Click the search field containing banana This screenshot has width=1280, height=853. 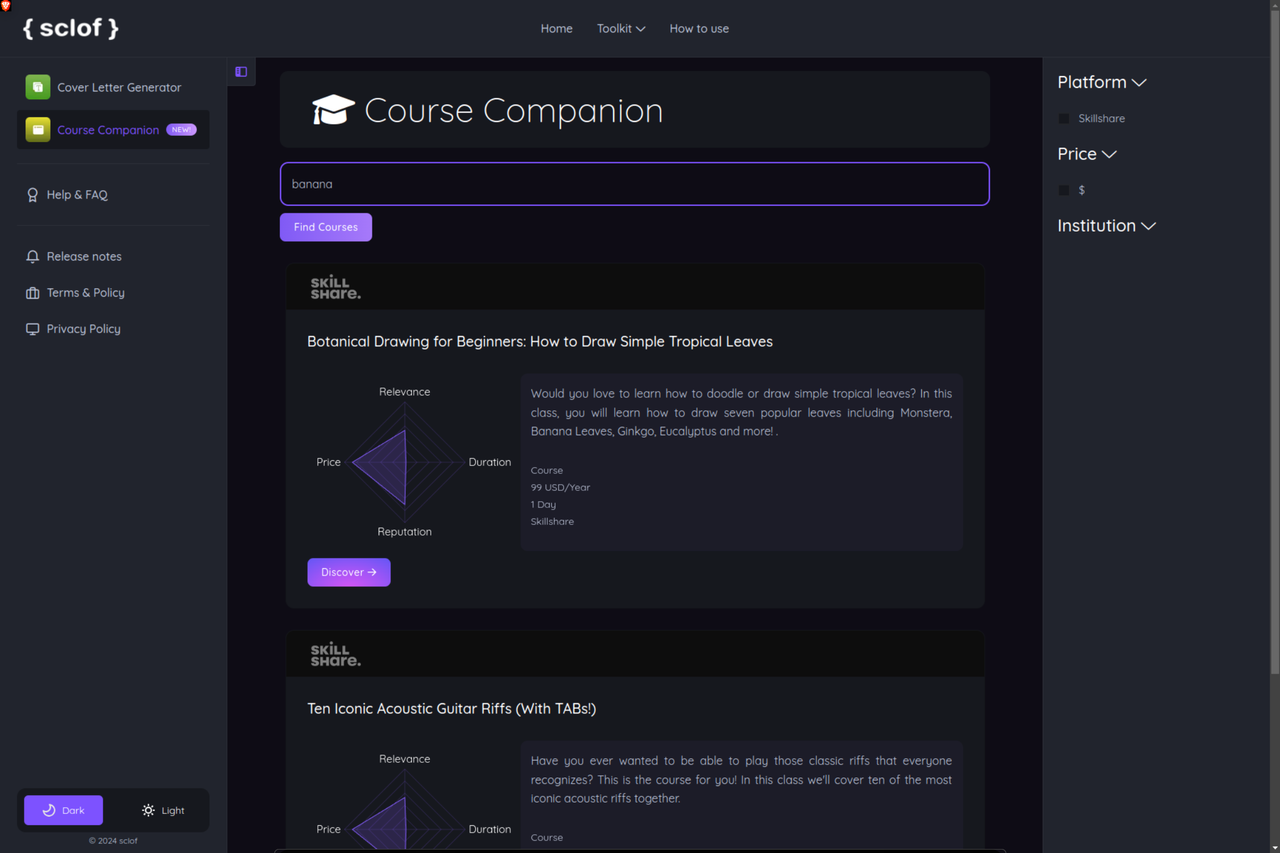click(635, 184)
